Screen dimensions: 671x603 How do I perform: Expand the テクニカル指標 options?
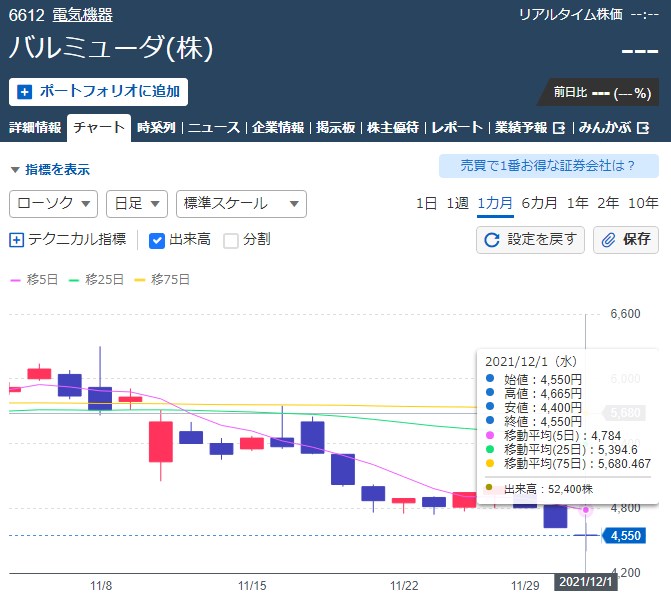68,240
